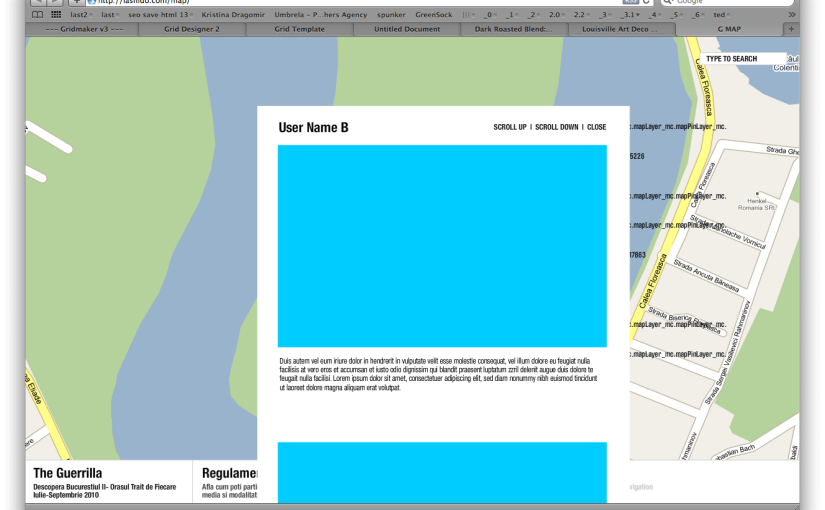Switch to Grid Designer 2 tab
Viewport: 825px width, 510px height.
(192, 29)
